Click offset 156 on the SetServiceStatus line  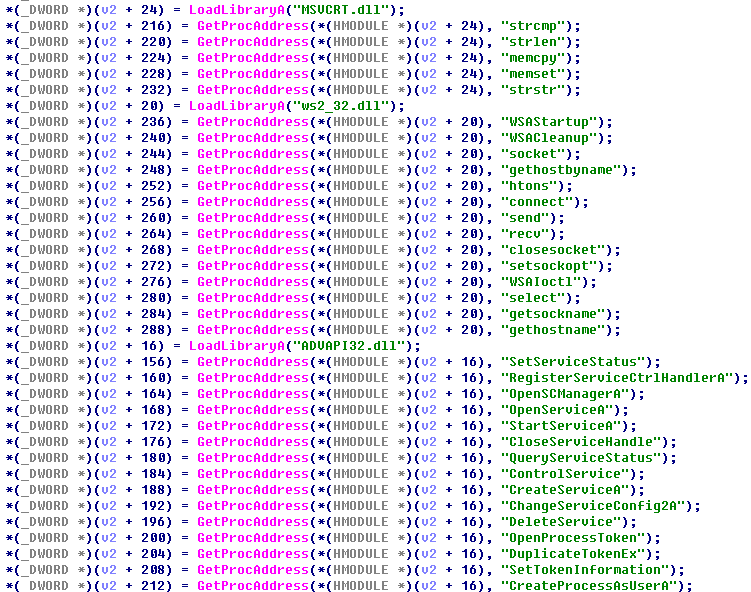coord(152,362)
